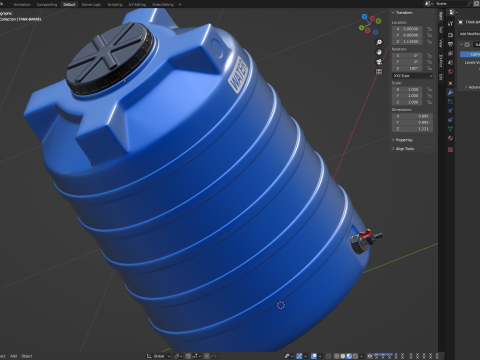Toggle lock on Rotation X
The width and height of the screenshot is (480, 360).
pos(430,56)
